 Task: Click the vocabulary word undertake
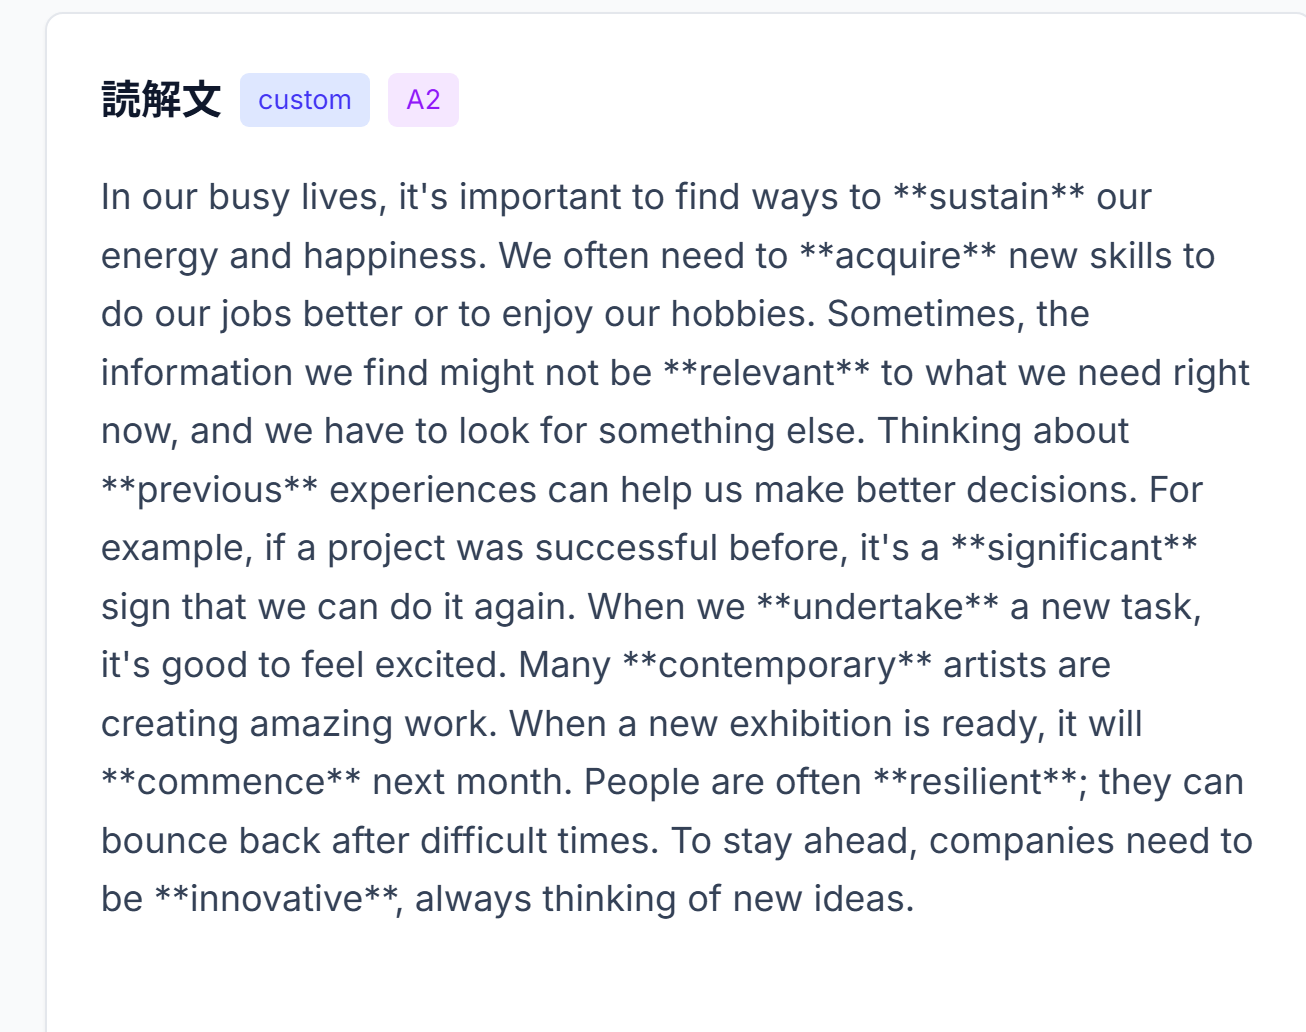point(877,607)
